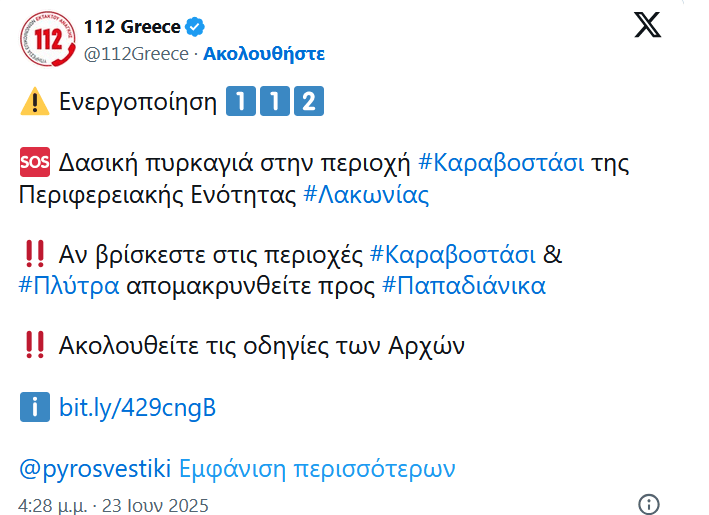This screenshot has width=709, height=515.
Task: Open the @pyrosvestiki mention
Action: tap(94, 468)
